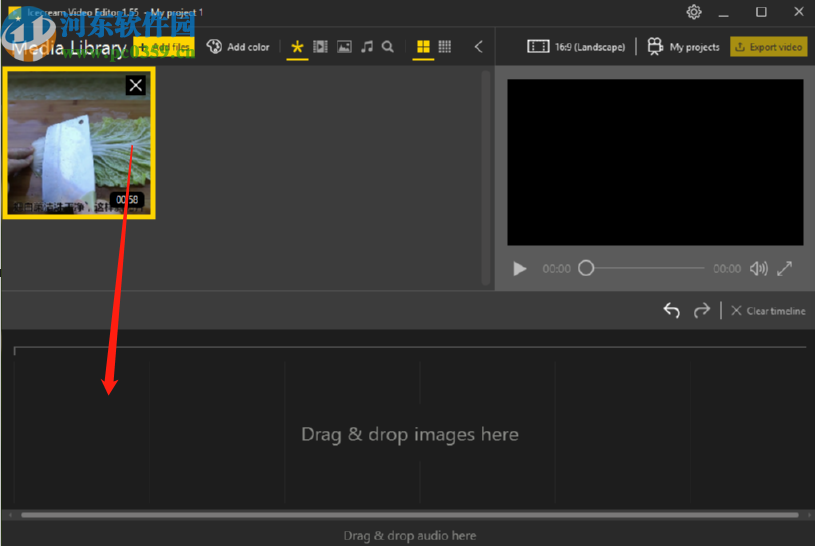Remove the video clip from the library
The image size is (815, 546).
pyautogui.click(x=135, y=86)
